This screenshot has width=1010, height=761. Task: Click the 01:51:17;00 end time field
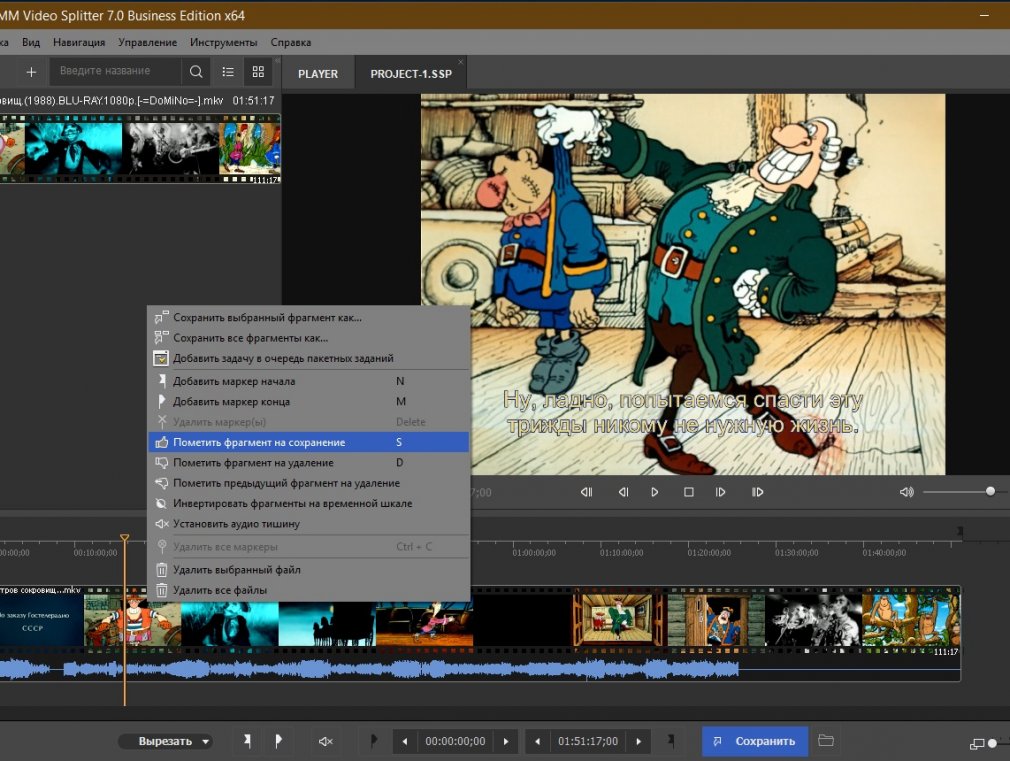click(x=588, y=742)
